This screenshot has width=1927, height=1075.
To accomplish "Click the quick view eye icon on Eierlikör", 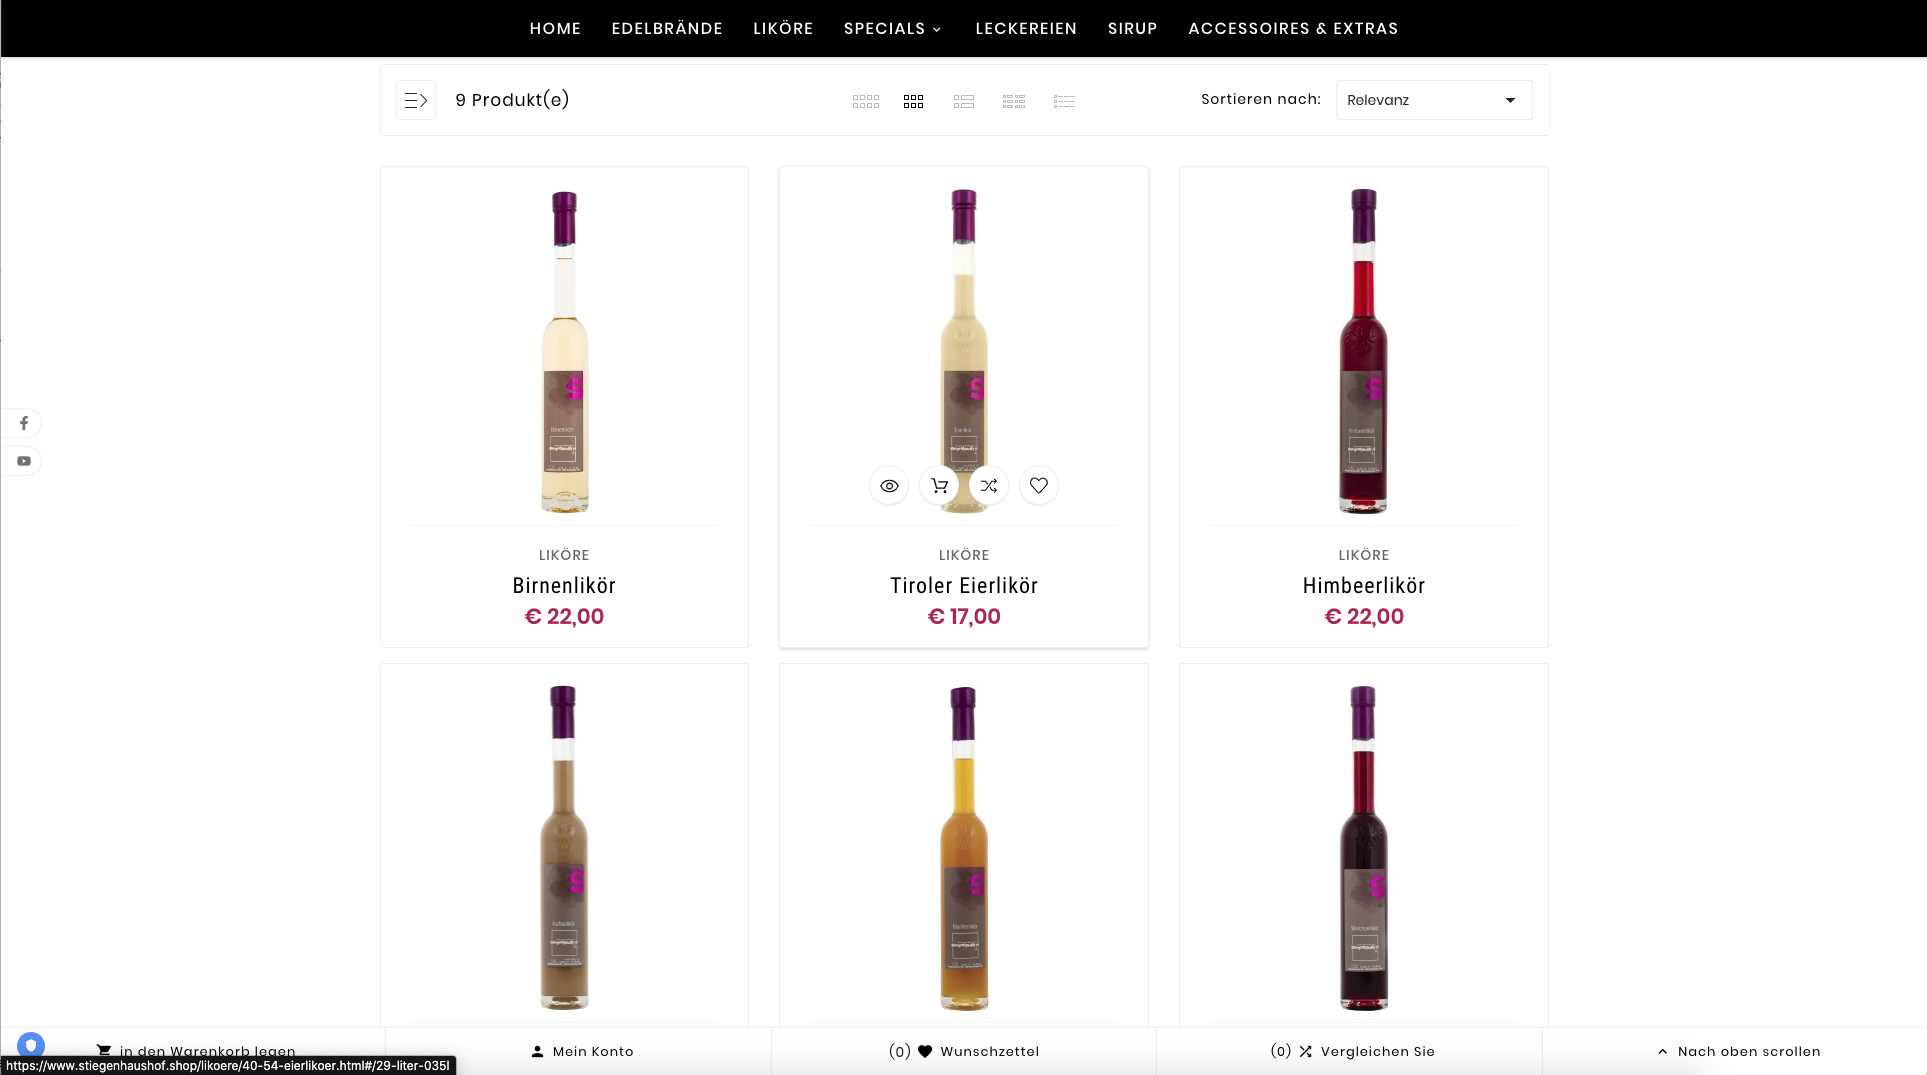I will click(889, 486).
